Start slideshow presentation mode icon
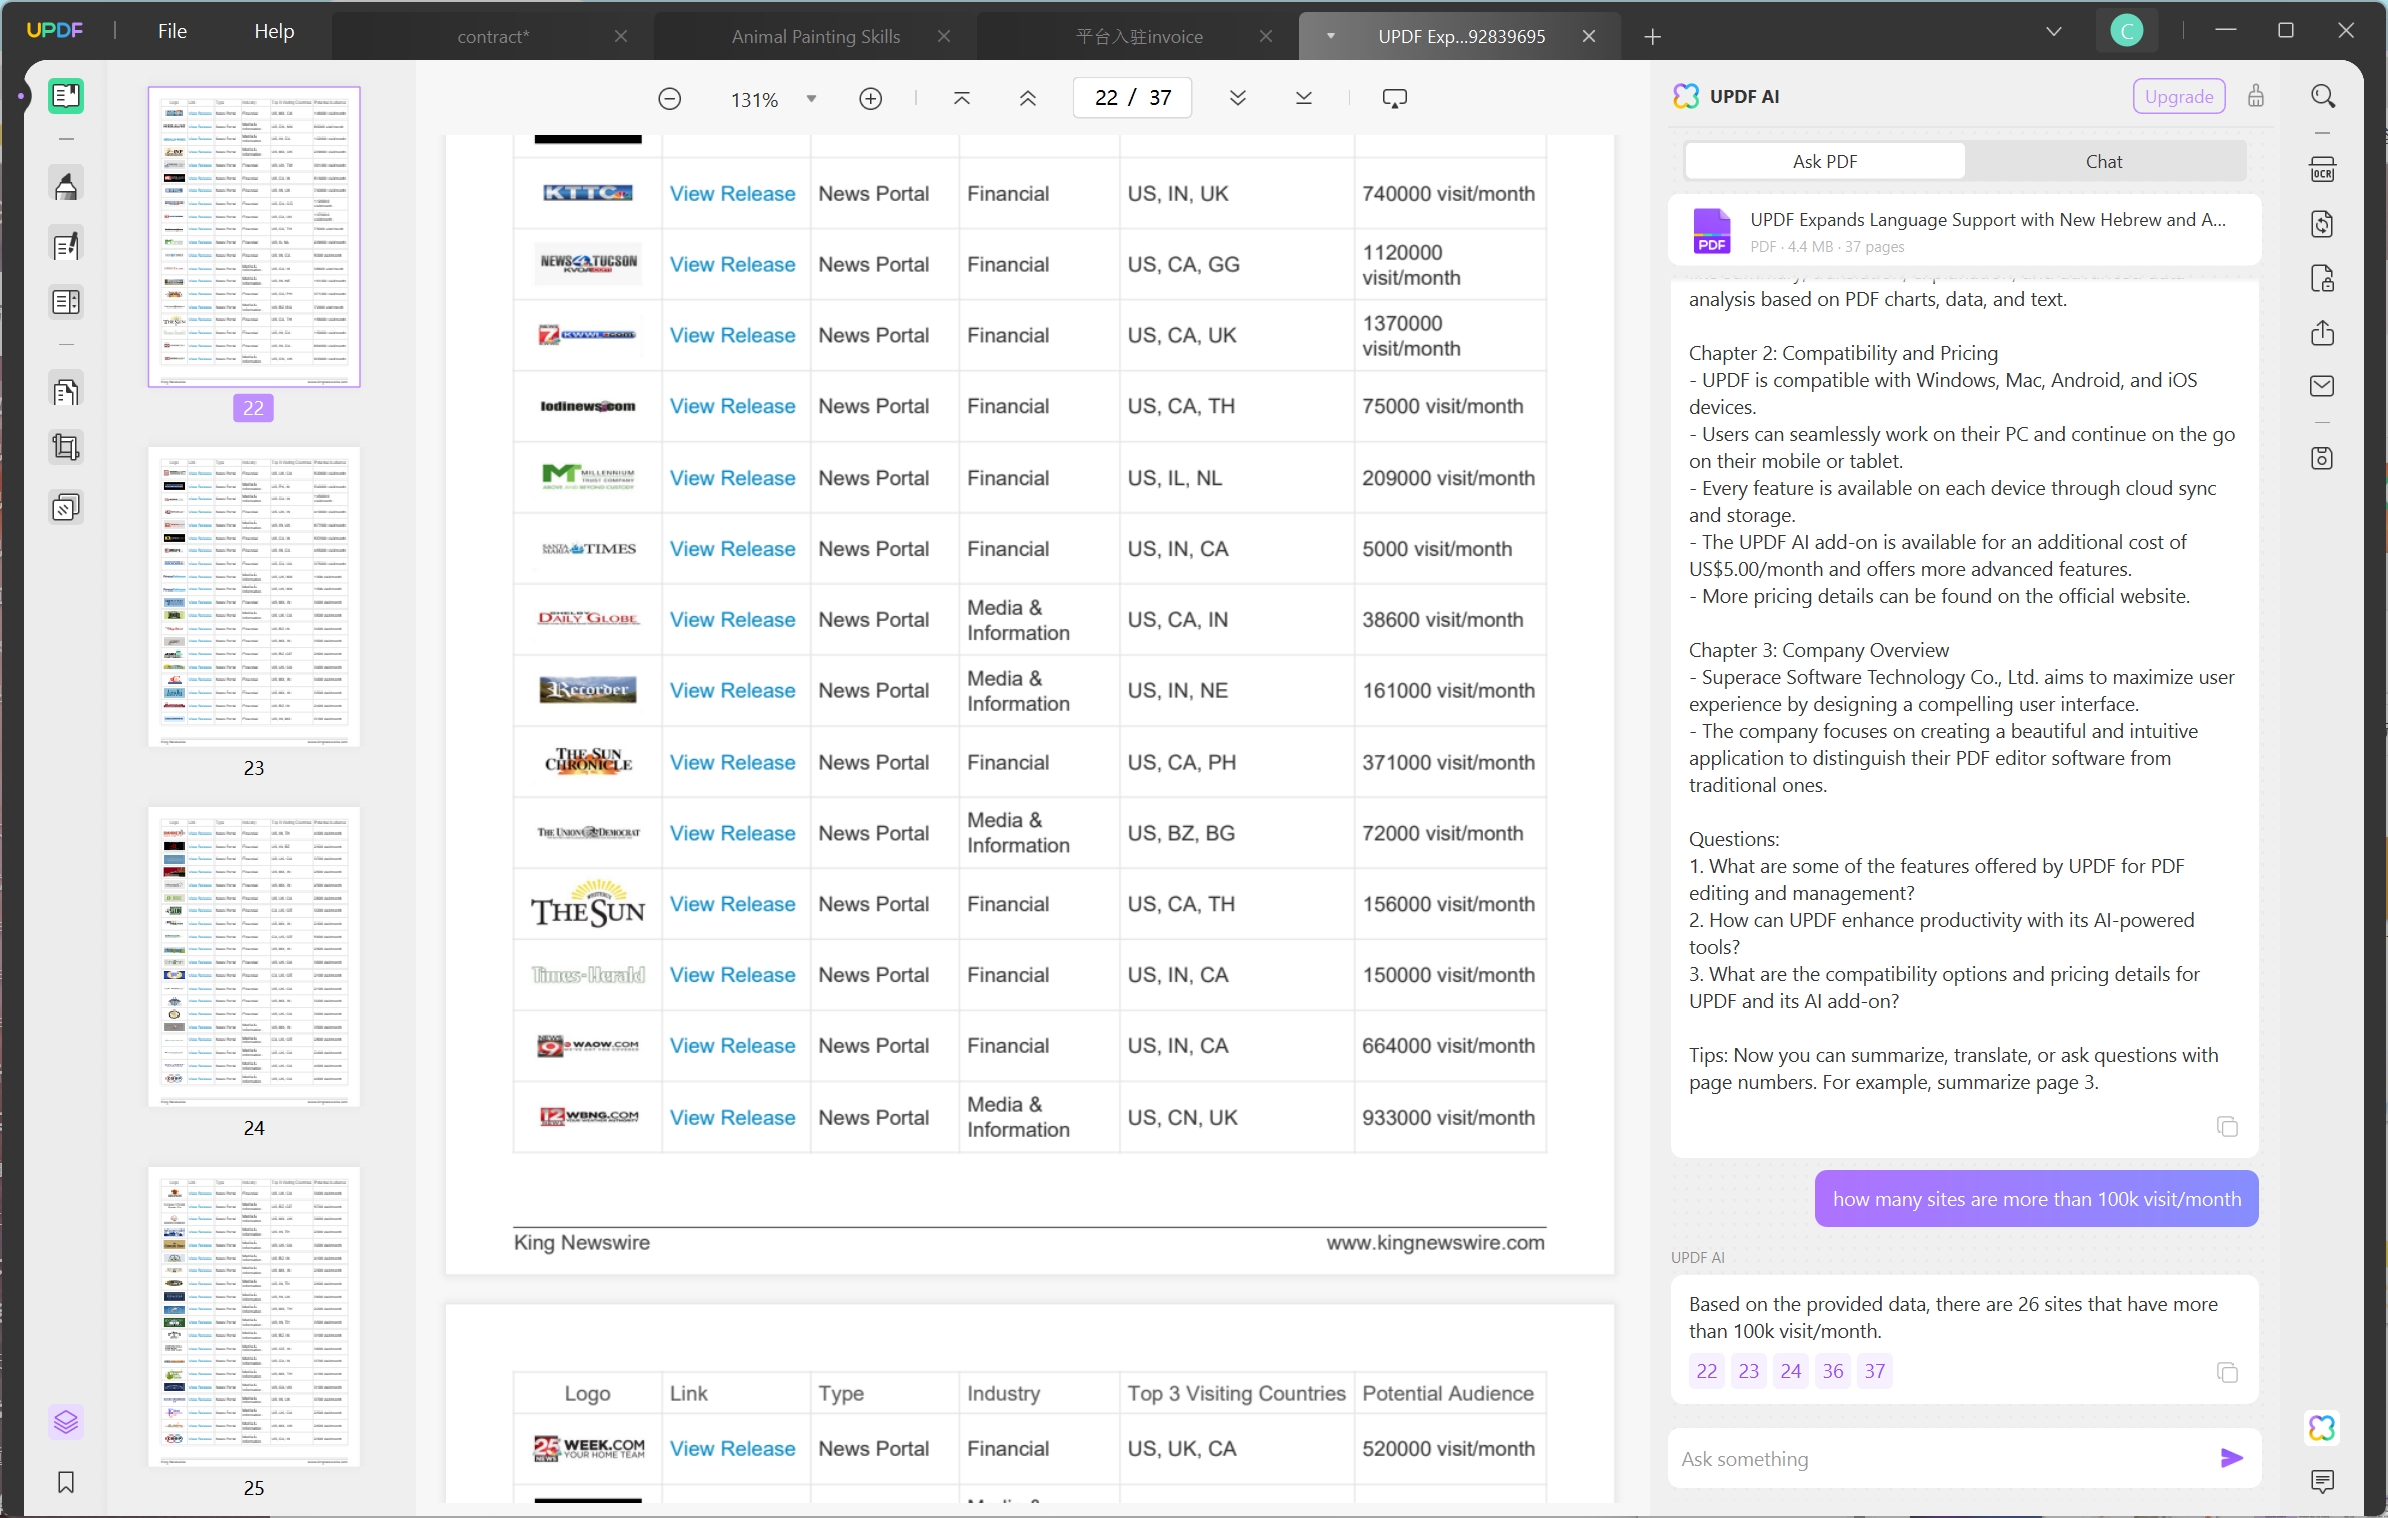The image size is (2388, 1518). [1394, 98]
